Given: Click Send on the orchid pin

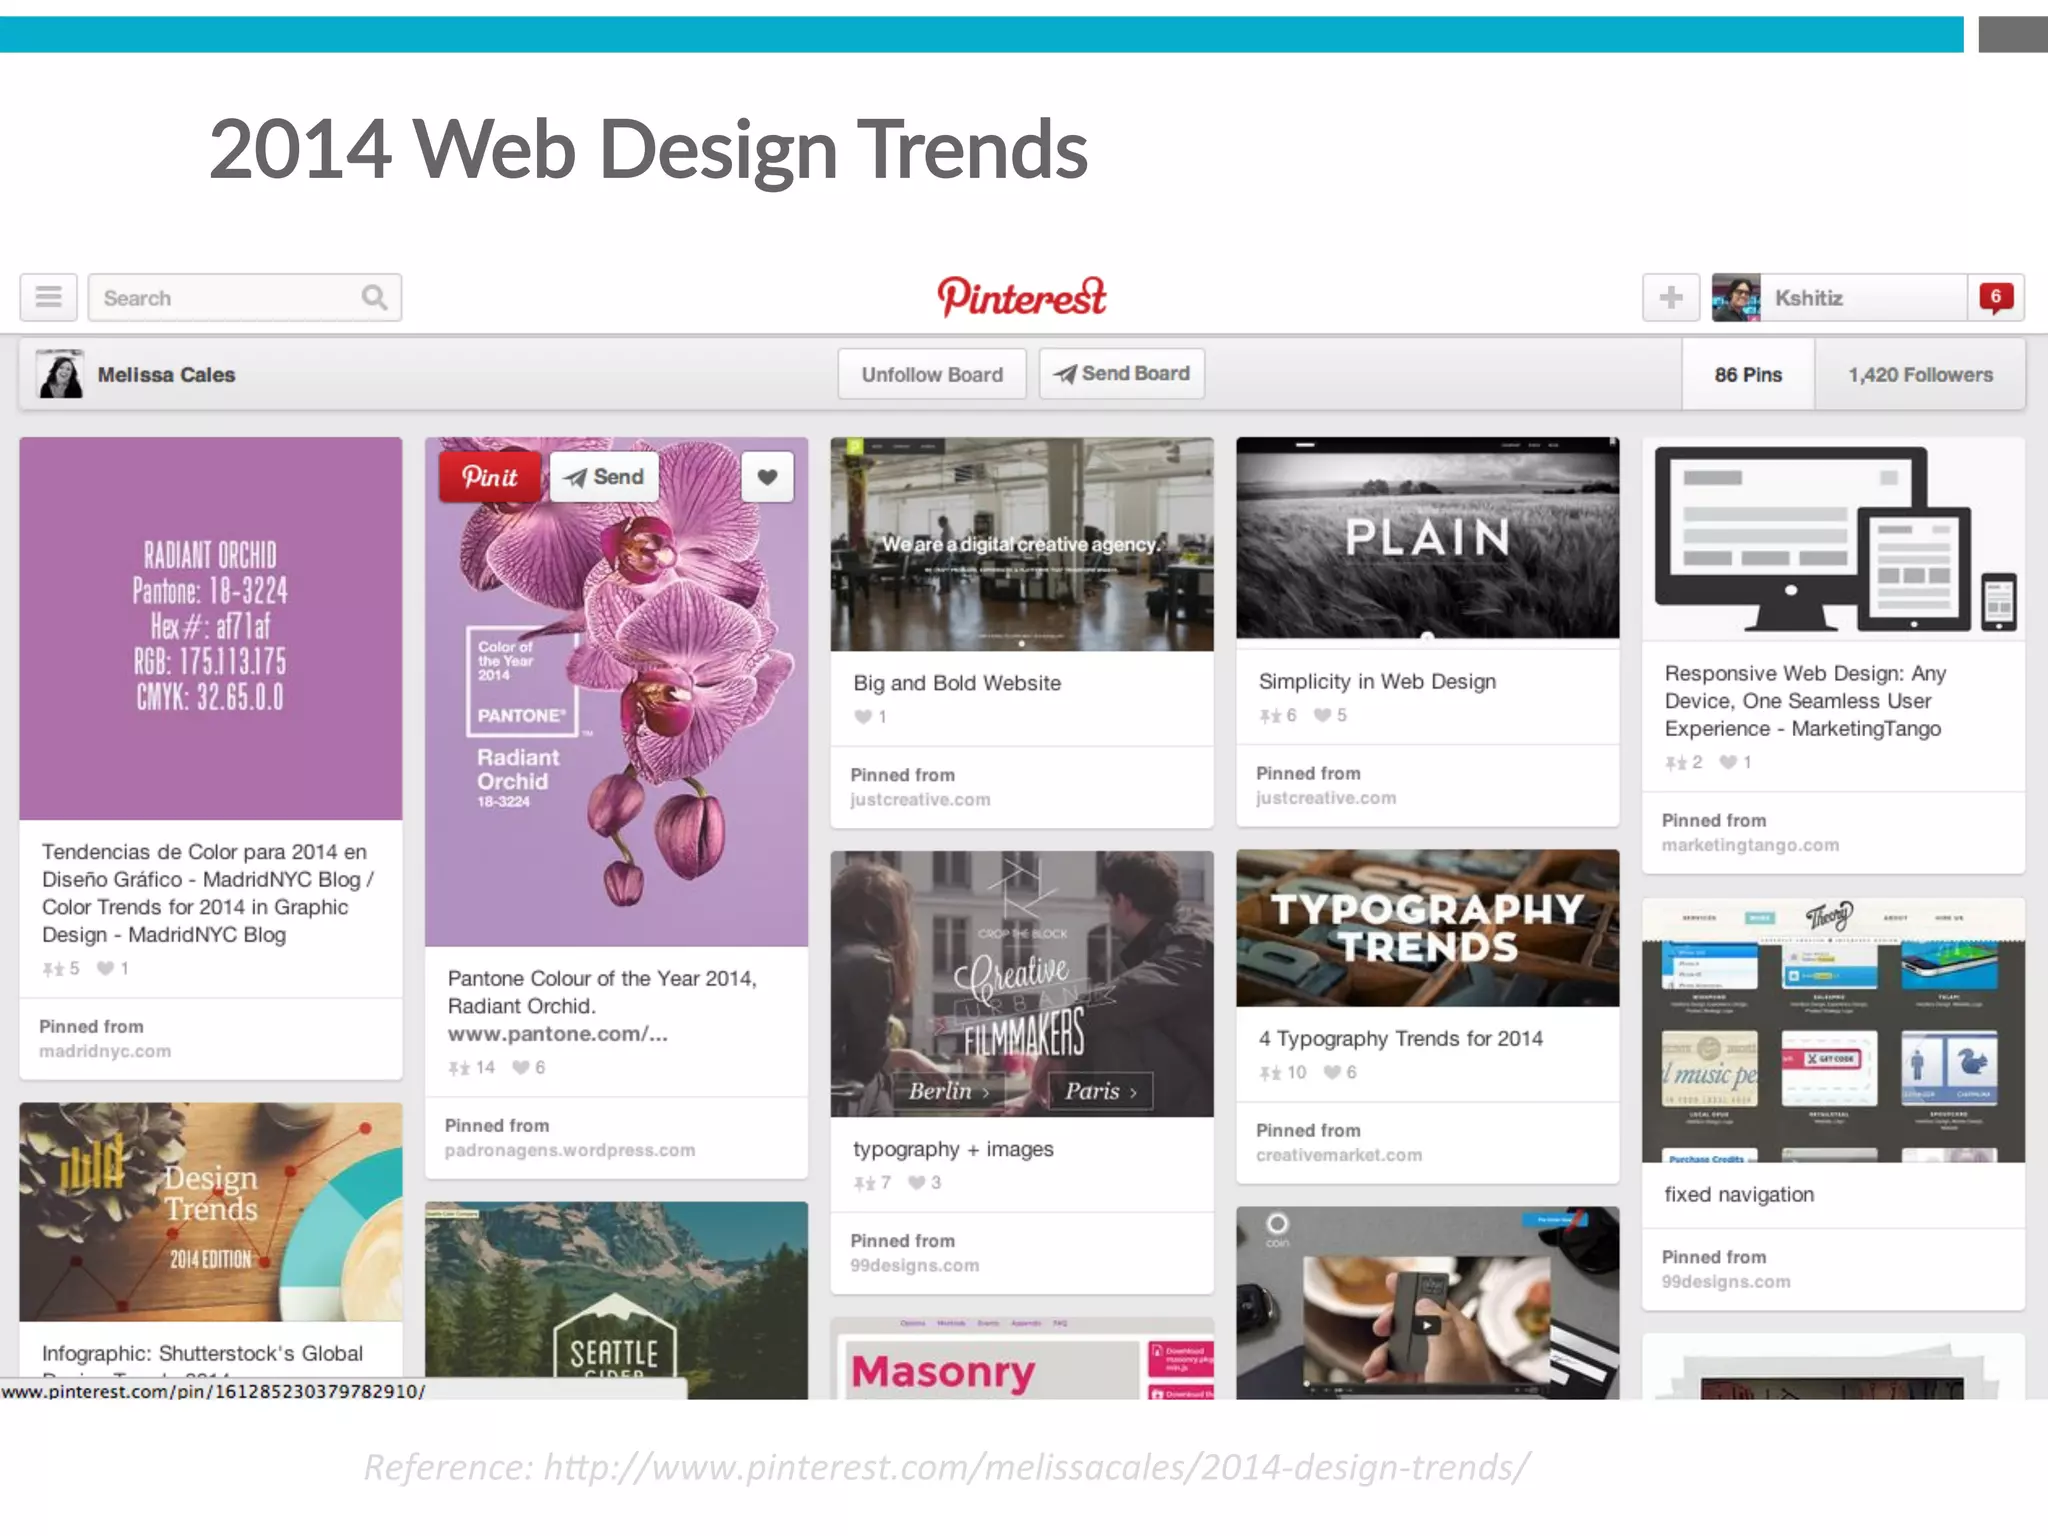Looking at the screenshot, I should (604, 476).
